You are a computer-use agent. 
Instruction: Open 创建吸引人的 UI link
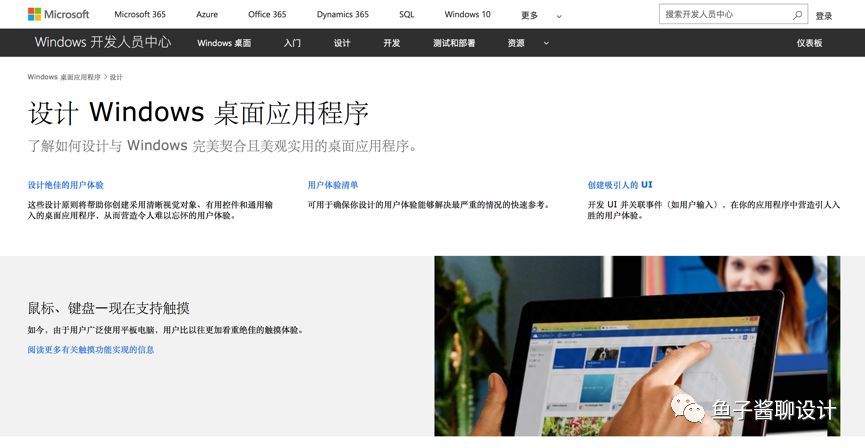[620, 185]
